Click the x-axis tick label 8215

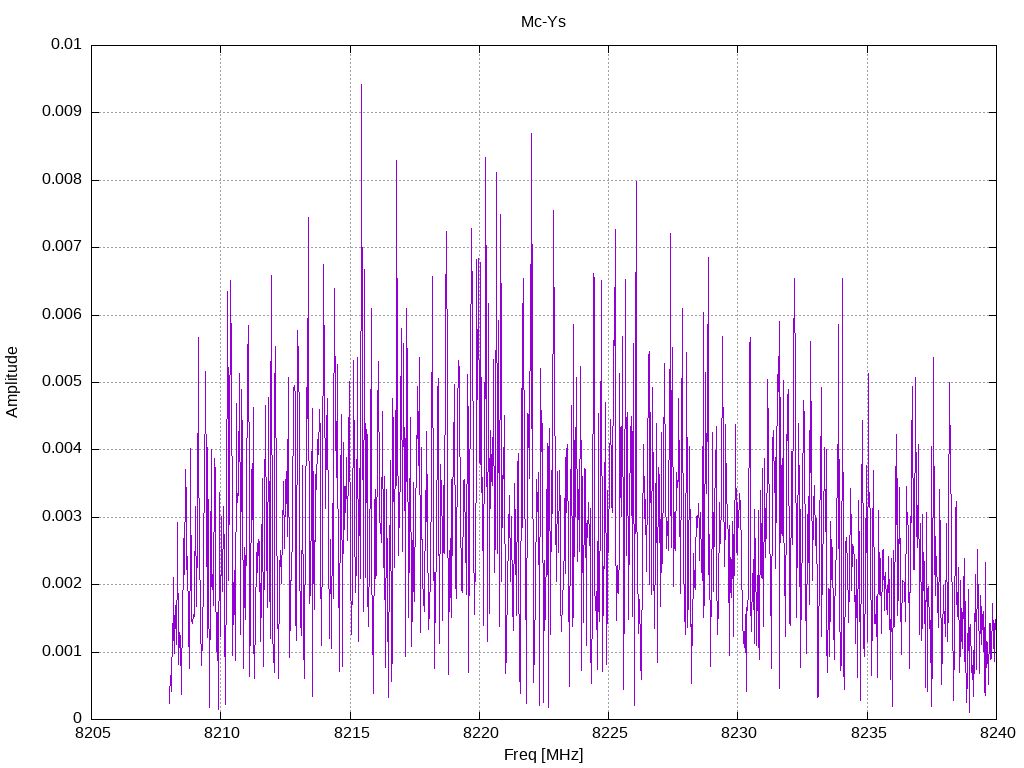pyautogui.click(x=351, y=733)
